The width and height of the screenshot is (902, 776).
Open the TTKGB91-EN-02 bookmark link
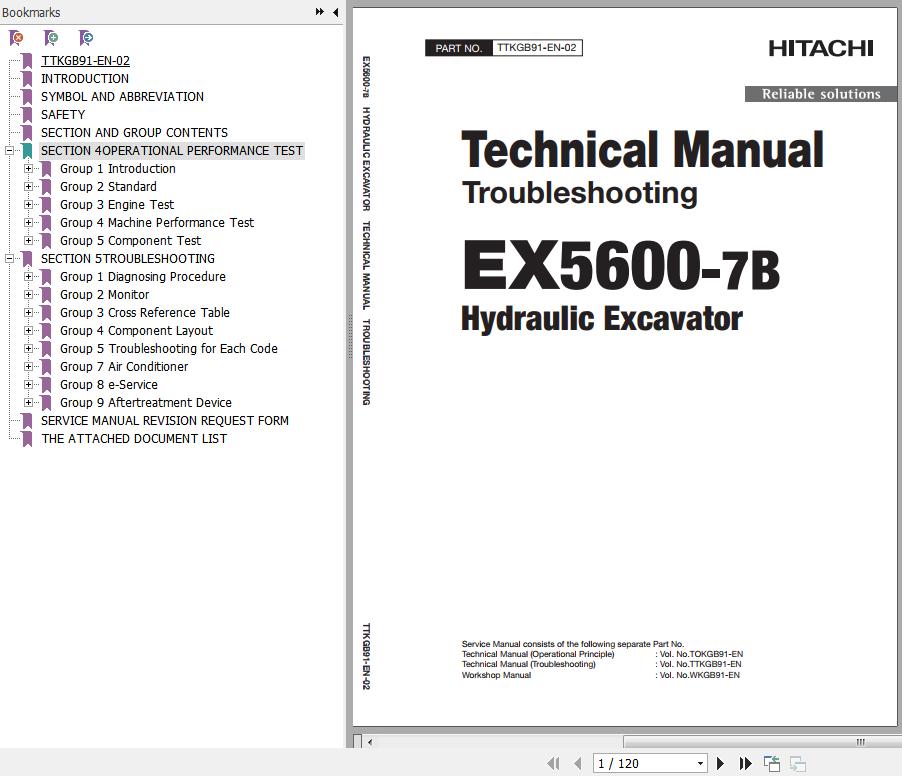[85, 61]
